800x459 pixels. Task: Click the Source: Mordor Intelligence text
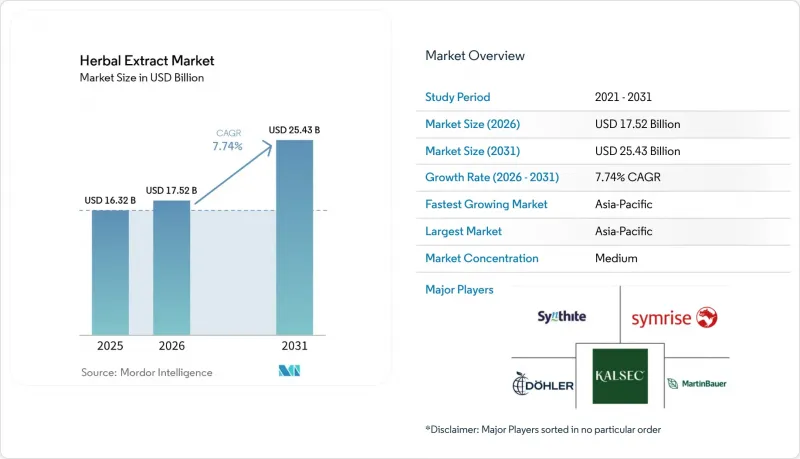pos(146,372)
